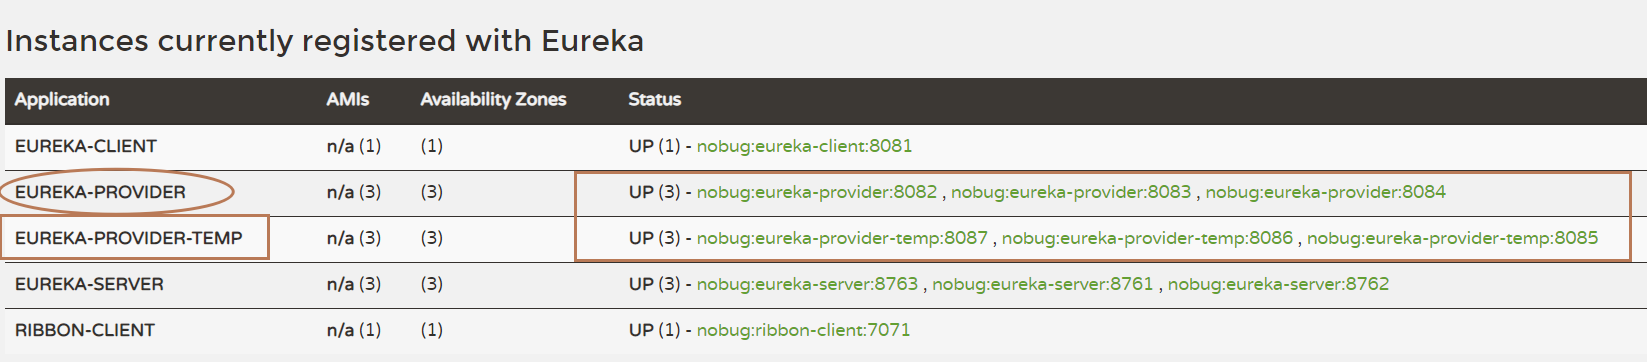The image size is (1647, 362).
Task: Click the Application column header
Action: pyautogui.click(x=62, y=100)
